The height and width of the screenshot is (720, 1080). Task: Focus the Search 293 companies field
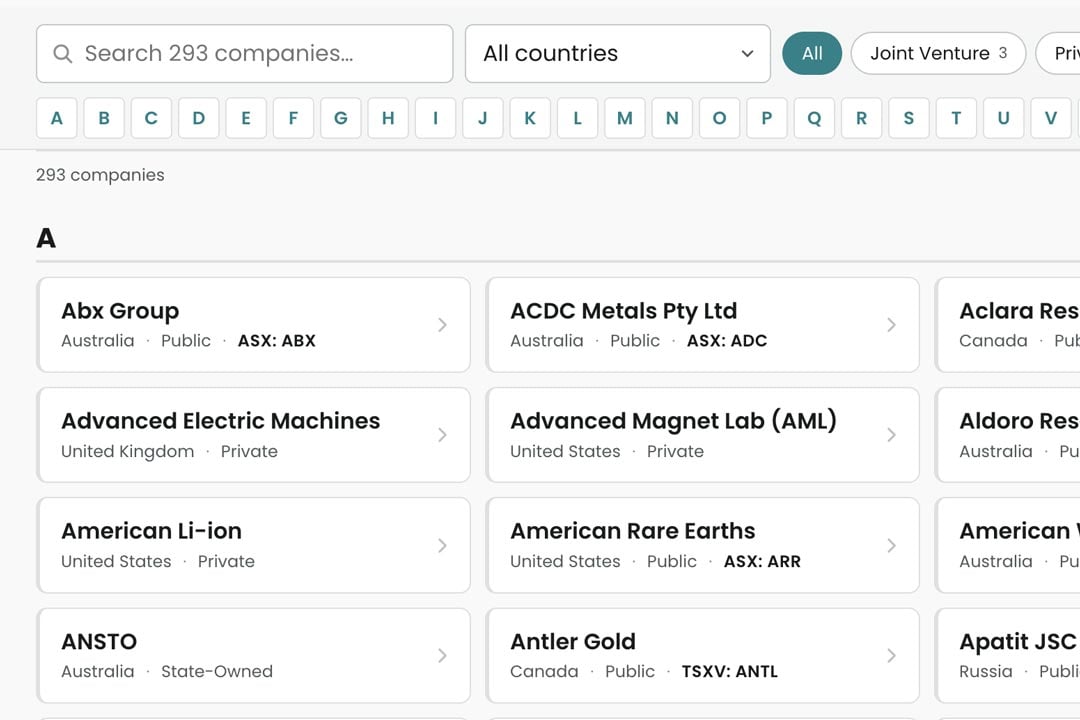(x=245, y=54)
